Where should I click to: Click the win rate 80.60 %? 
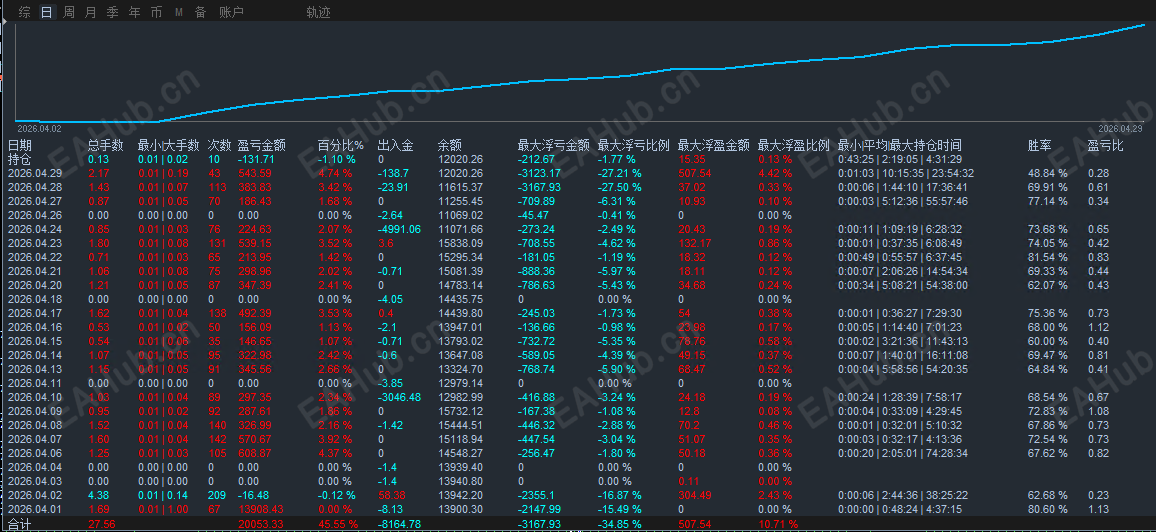coord(1048,509)
